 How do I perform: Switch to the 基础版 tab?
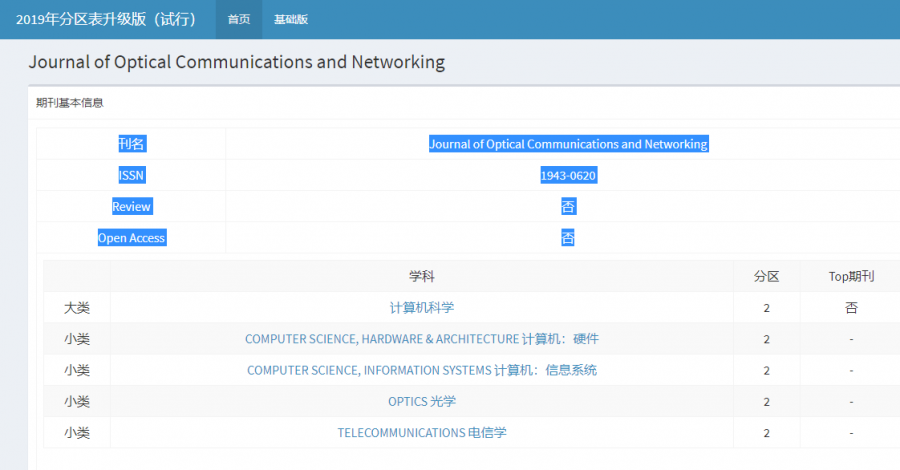click(291, 19)
